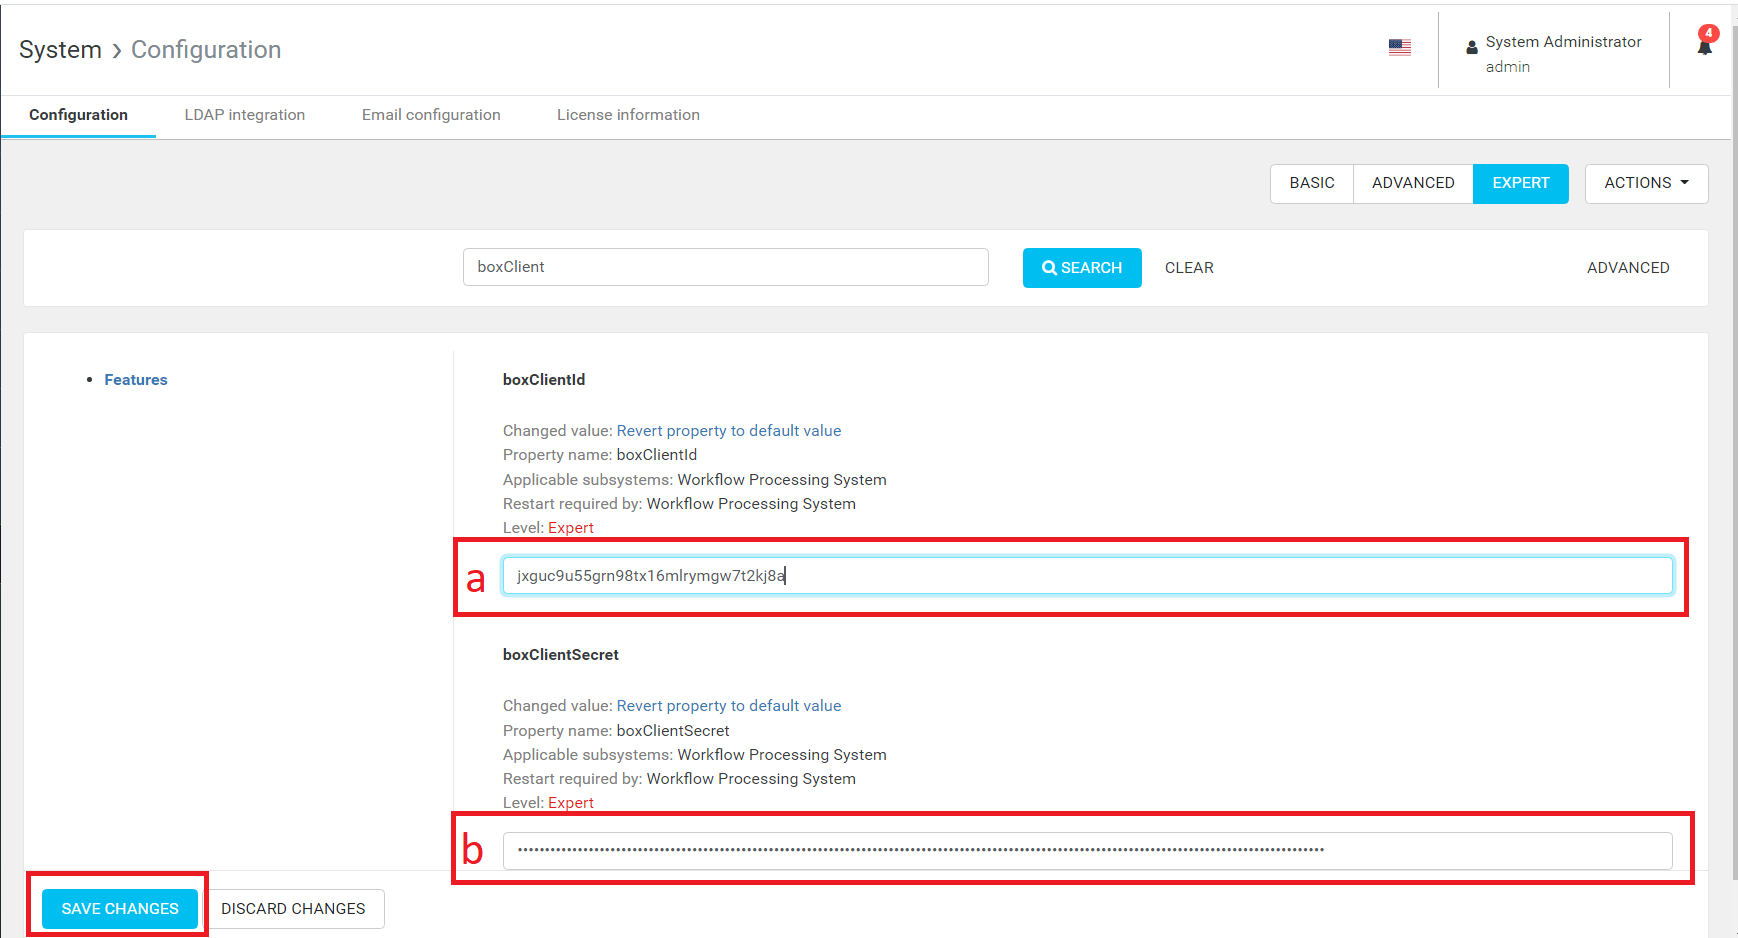The width and height of the screenshot is (1738, 938).
Task: Switch to the ADVANCED configuration level
Action: click(x=1412, y=183)
